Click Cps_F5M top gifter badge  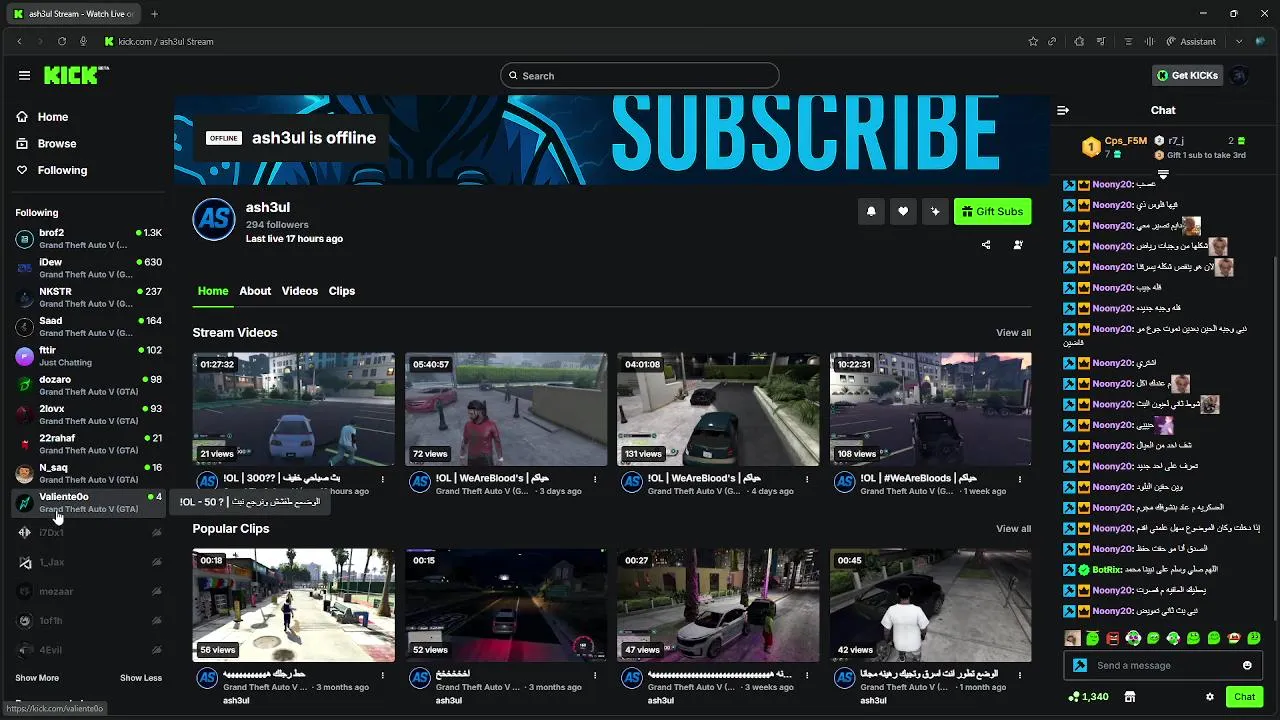point(1091,147)
